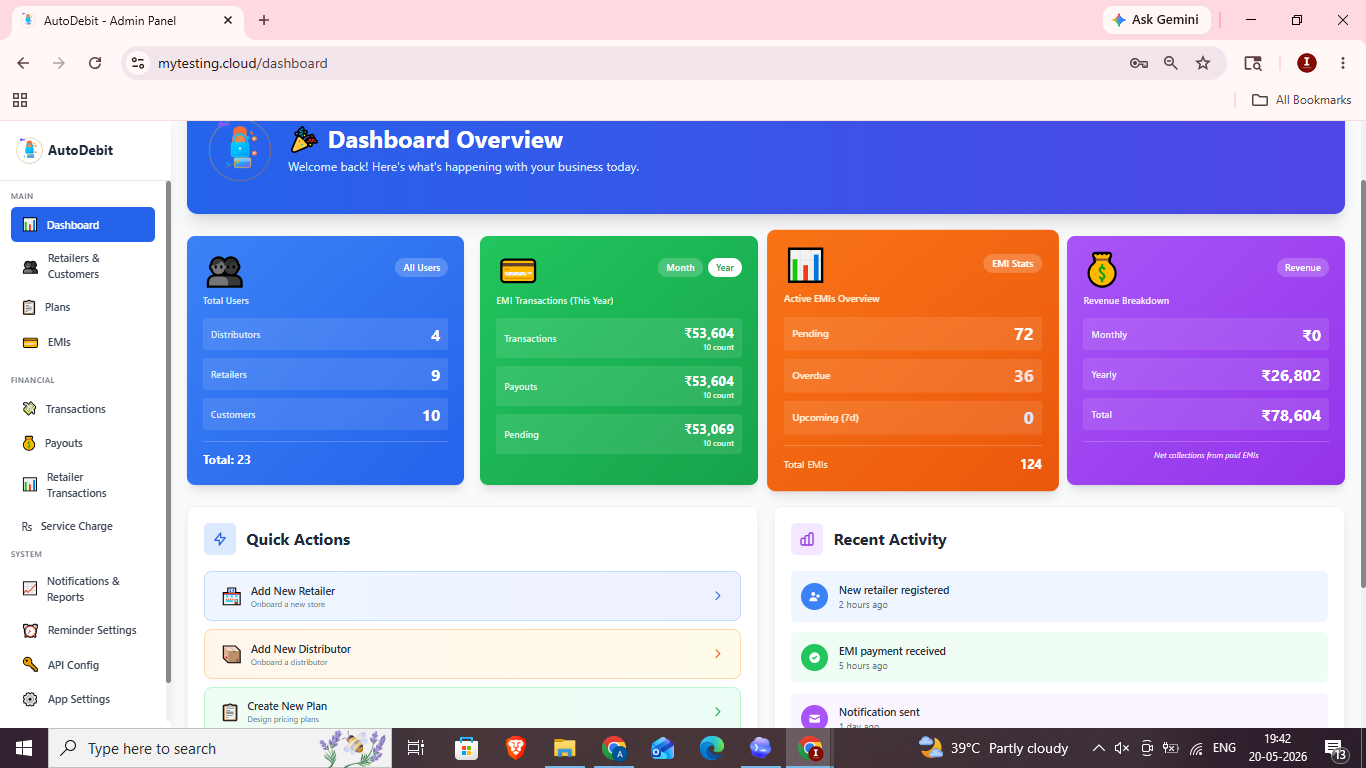Open File Explorer from the taskbar

pyautogui.click(x=565, y=748)
